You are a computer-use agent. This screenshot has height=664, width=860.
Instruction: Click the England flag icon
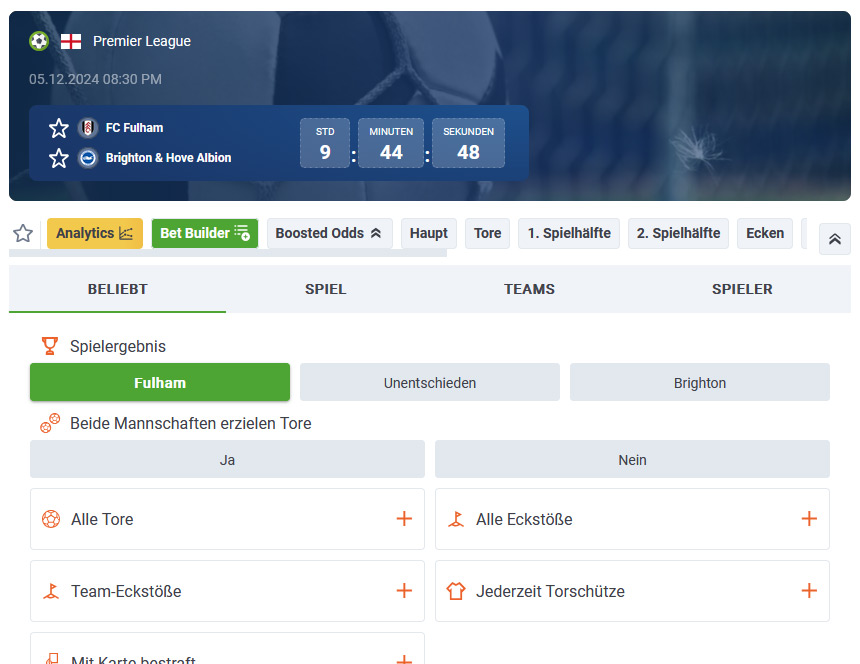click(x=71, y=41)
